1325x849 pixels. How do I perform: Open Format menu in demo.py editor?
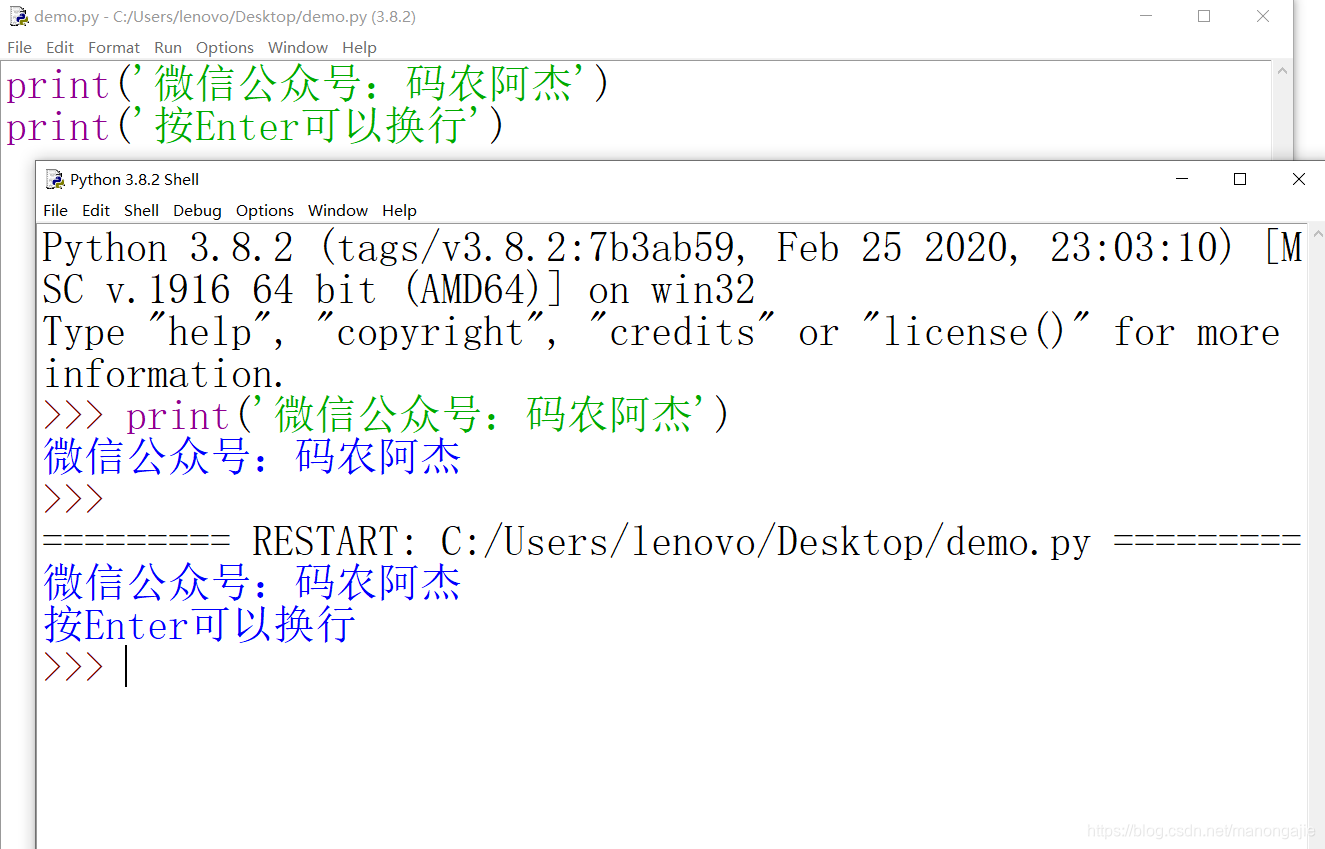point(114,47)
